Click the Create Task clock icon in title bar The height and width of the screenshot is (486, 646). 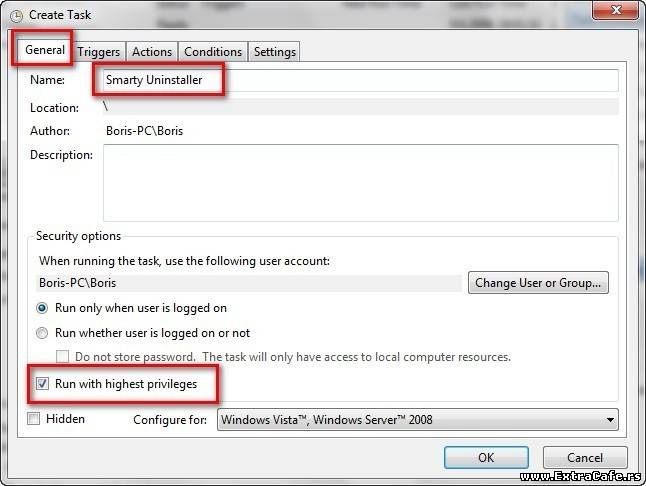click(x=15, y=16)
